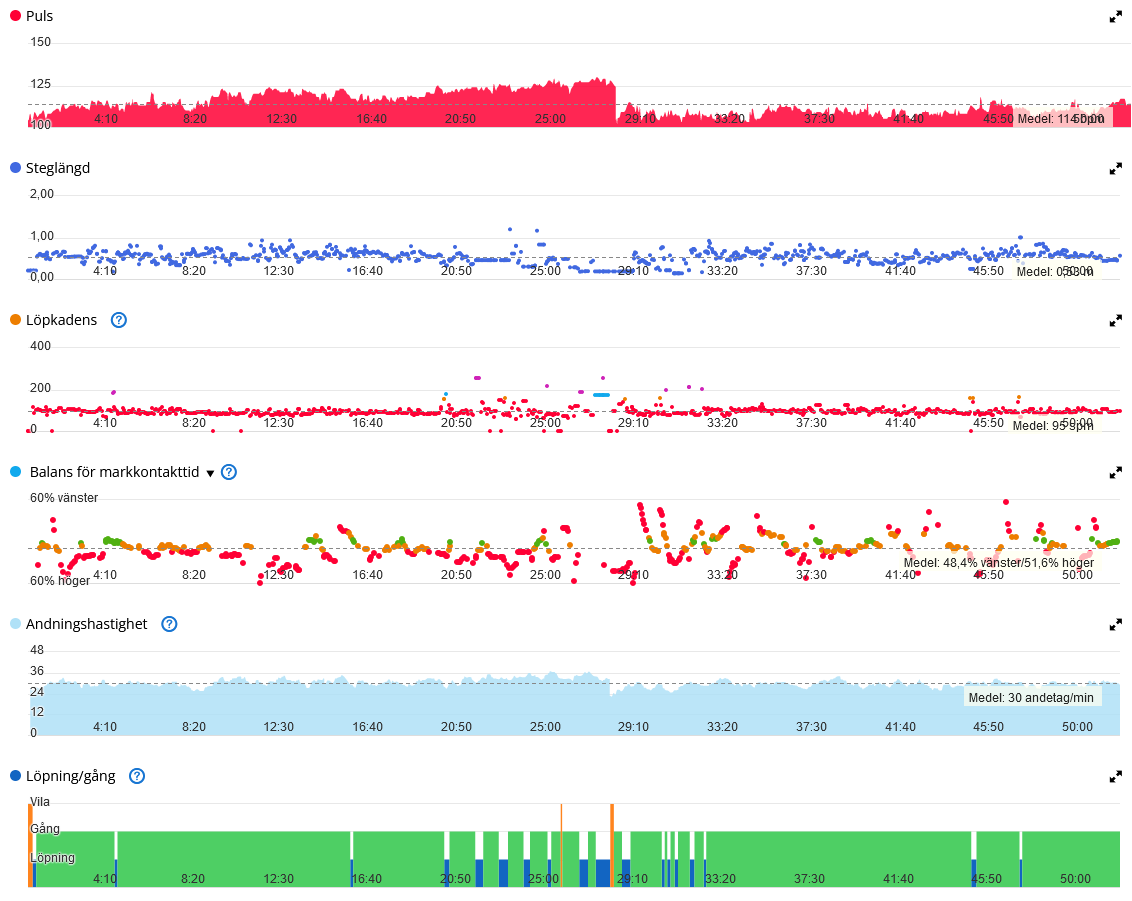Expand the Puls chart to full screen
The height and width of the screenshot is (901, 1132).
click(x=1115, y=17)
